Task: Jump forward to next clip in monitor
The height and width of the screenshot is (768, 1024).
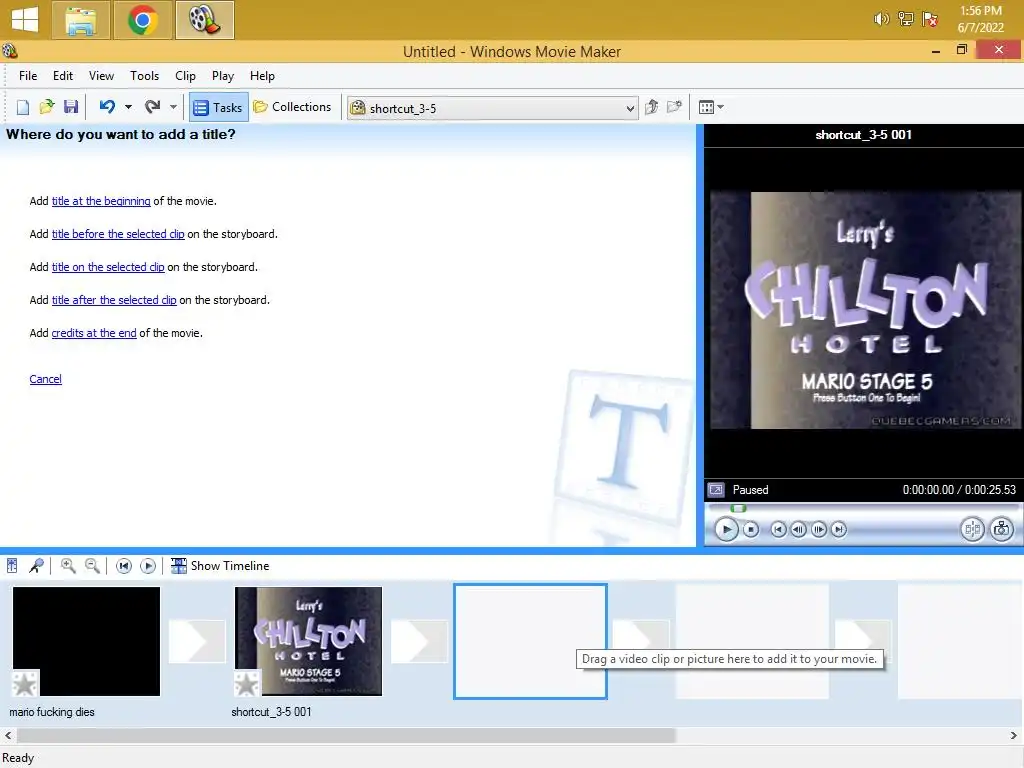Action: pyautogui.click(x=839, y=530)
